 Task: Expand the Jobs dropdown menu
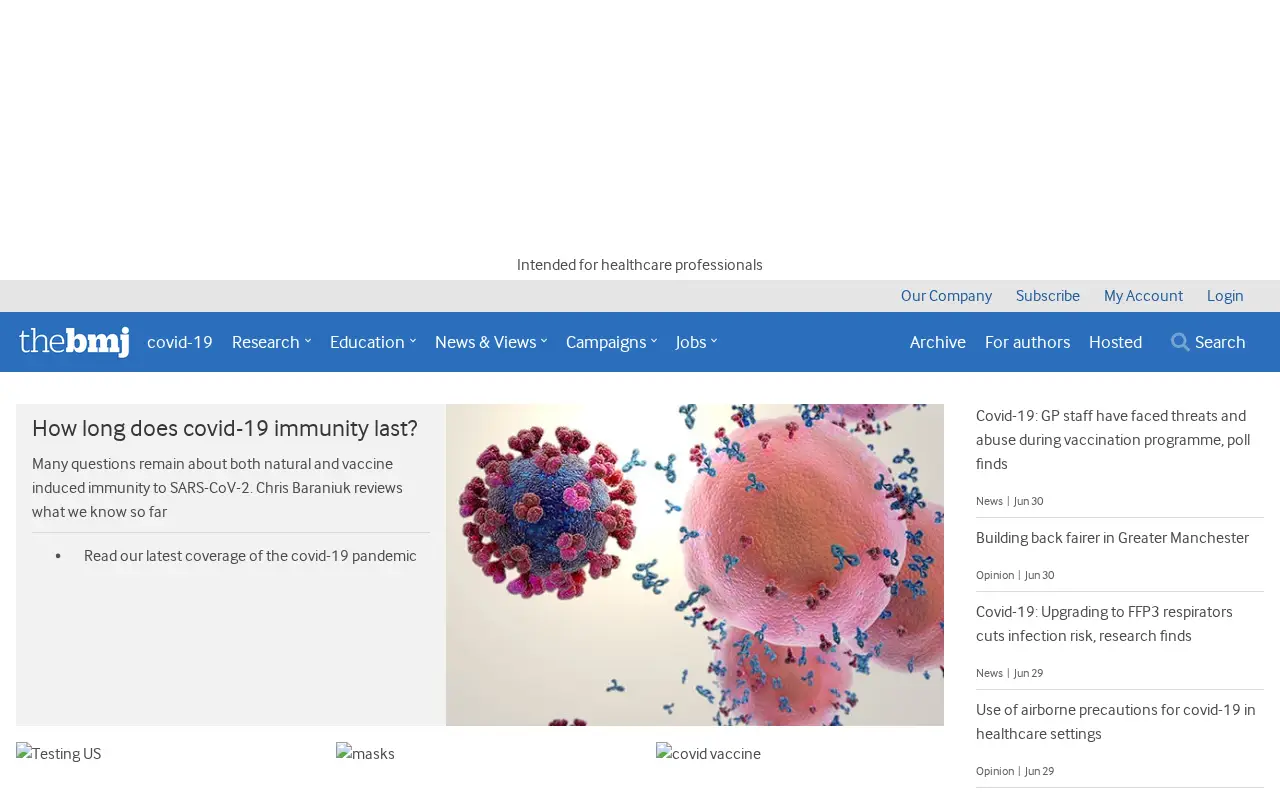[x=696, y=342]
